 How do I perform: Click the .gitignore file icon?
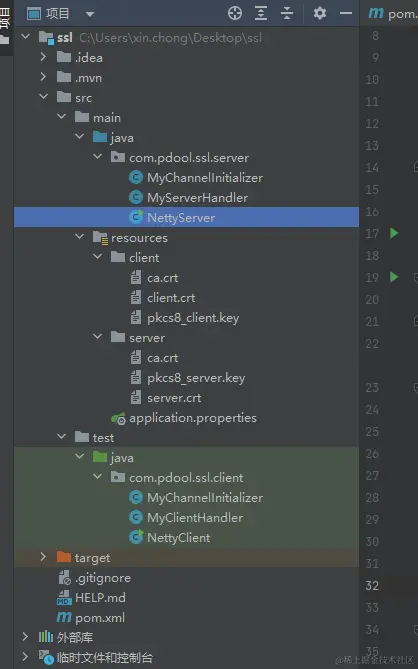[64, 578]
